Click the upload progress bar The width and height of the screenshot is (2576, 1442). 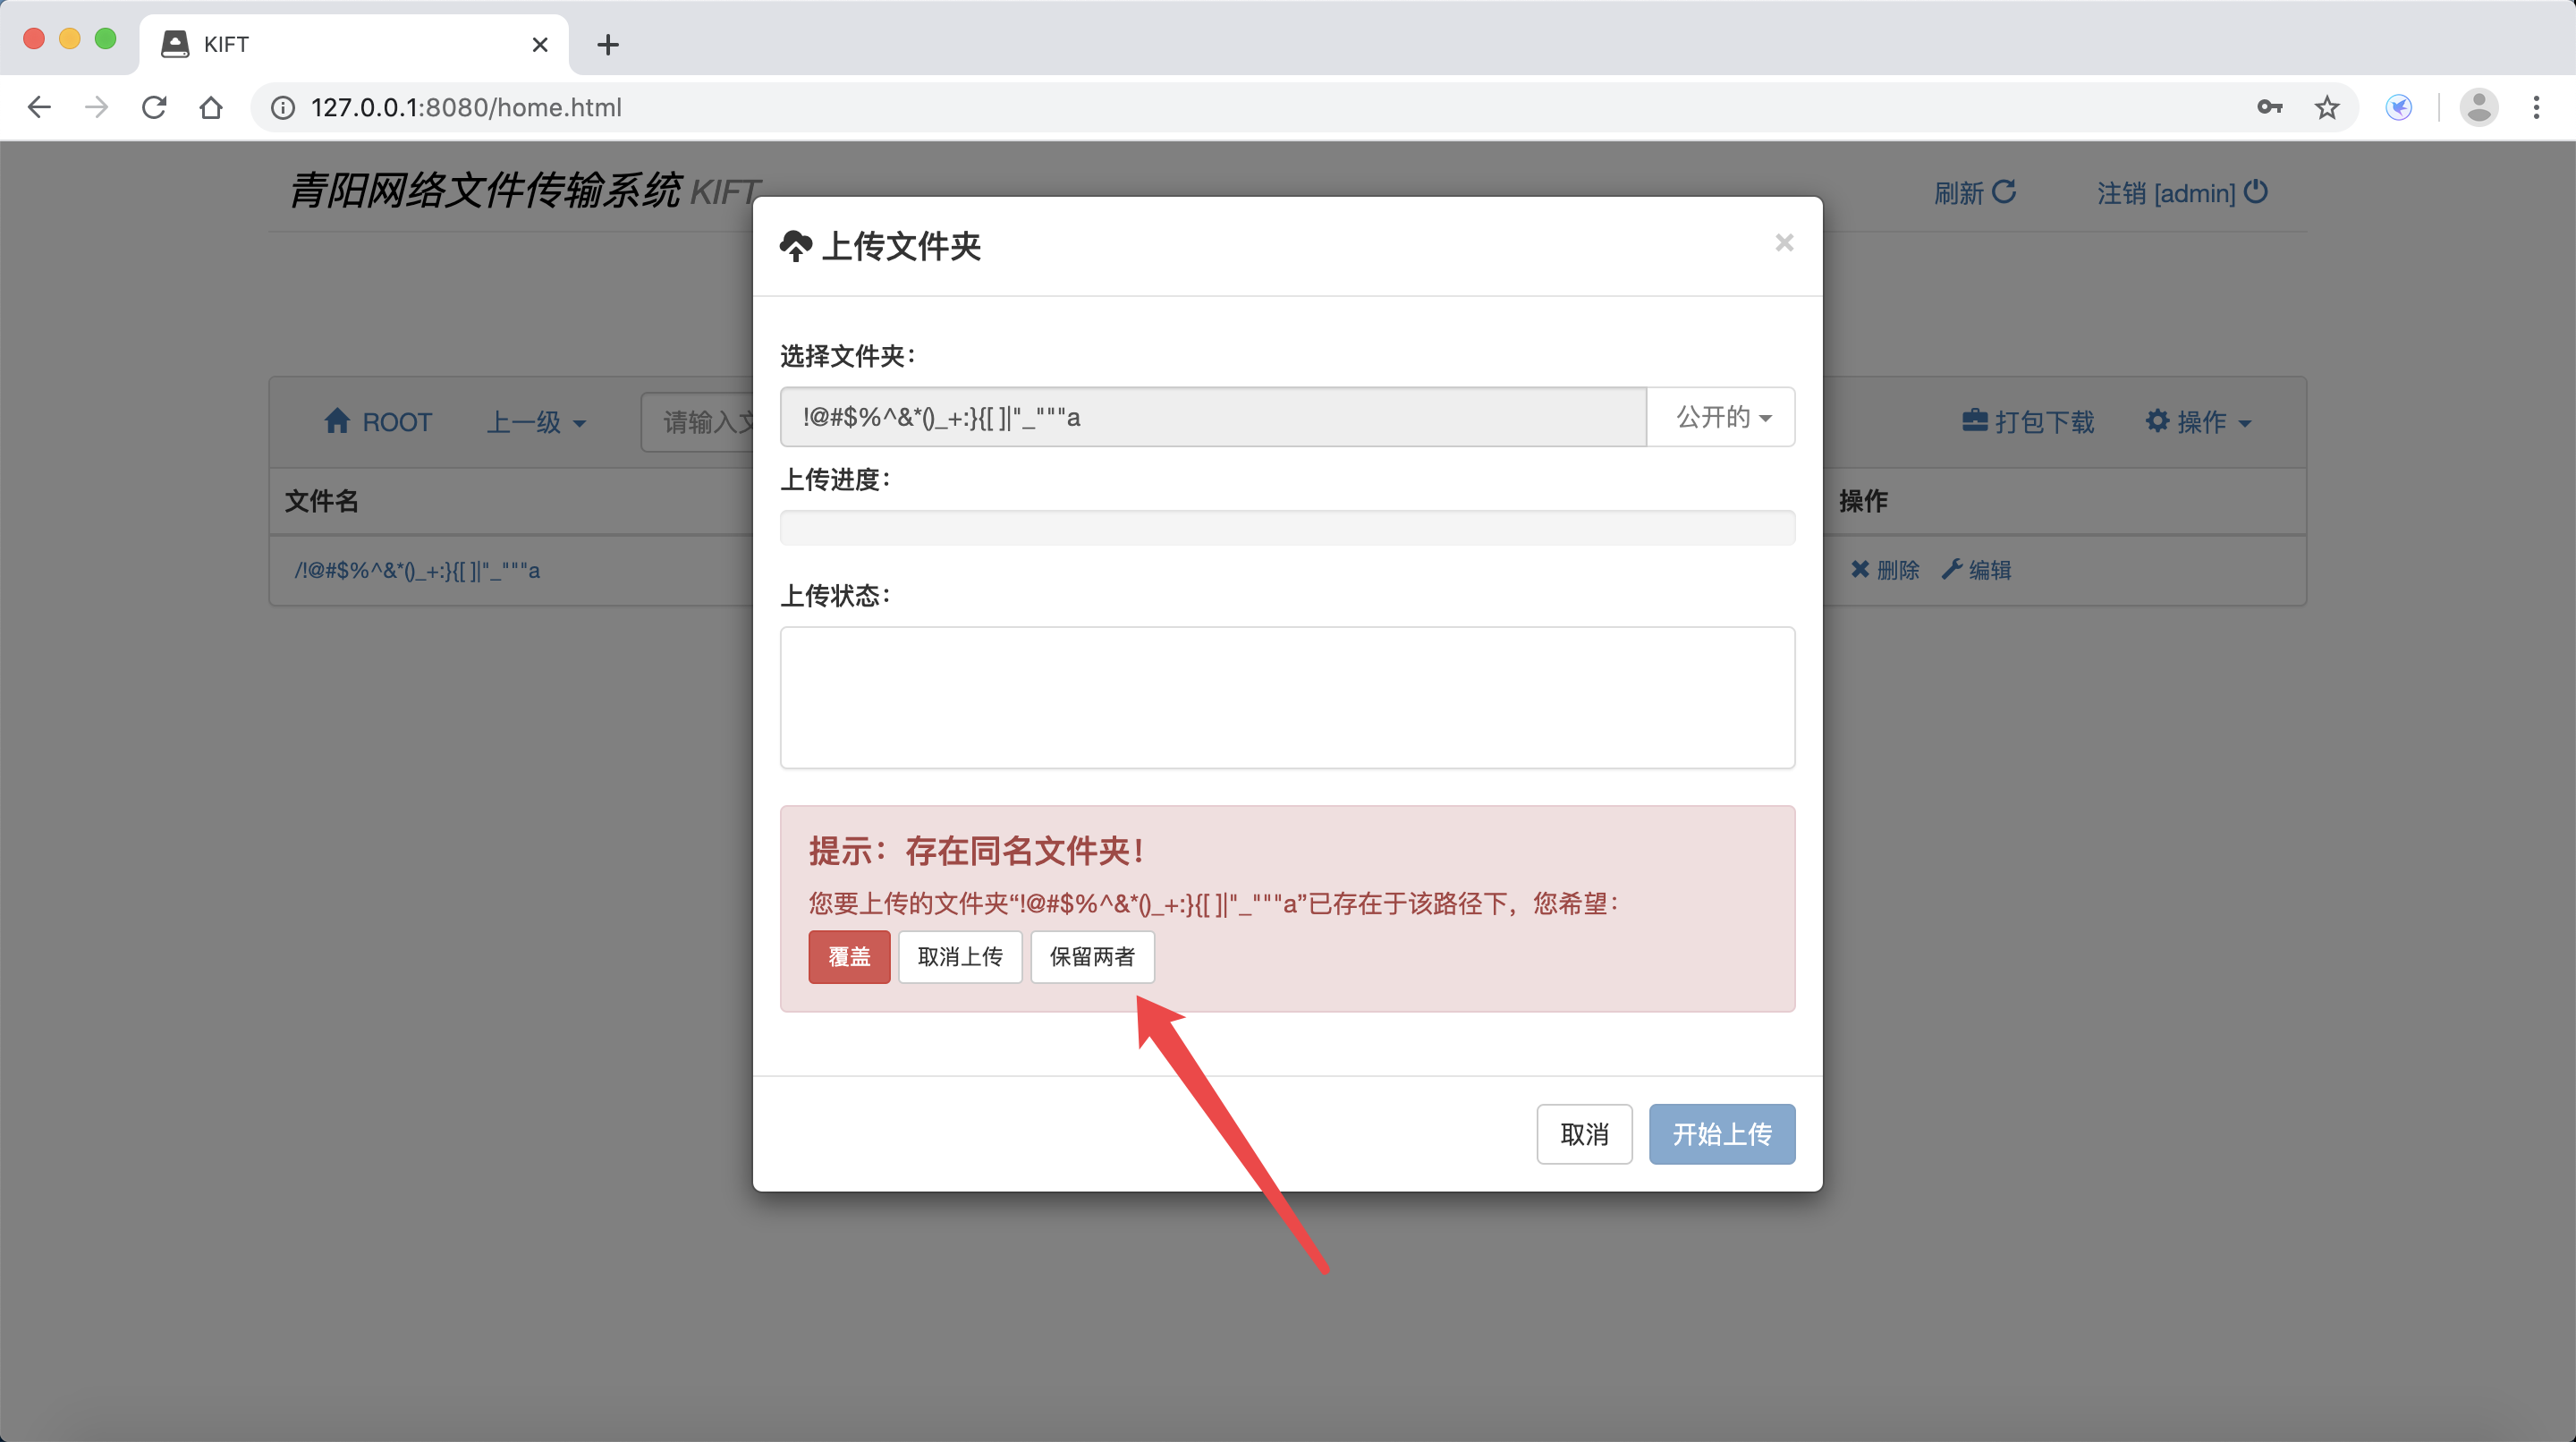[1287, 528]
